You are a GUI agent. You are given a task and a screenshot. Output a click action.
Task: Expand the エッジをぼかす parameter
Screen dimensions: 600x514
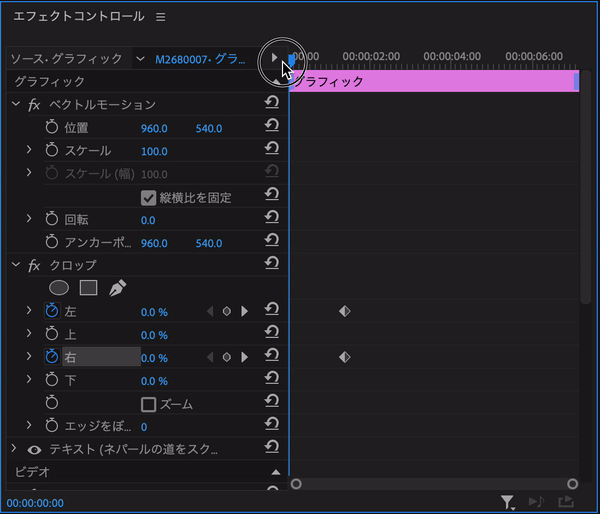pyautogui.click(x=29, y=425)
